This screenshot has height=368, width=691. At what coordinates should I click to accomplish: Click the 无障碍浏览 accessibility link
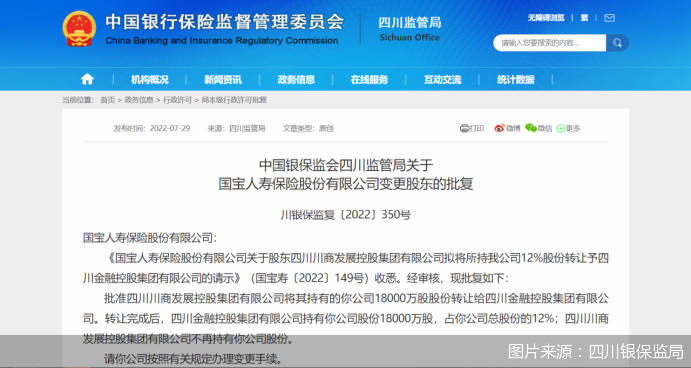click(x=546, y=18)
